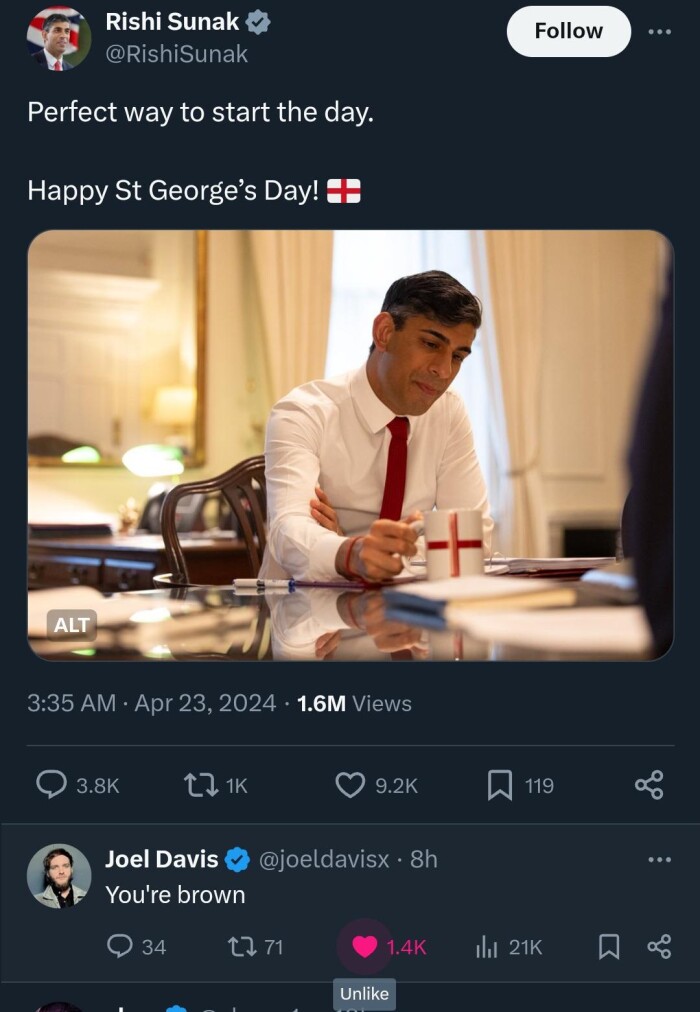Open more options for the main tweet
The image size is (700, 1012).
[x=659, y=31]
